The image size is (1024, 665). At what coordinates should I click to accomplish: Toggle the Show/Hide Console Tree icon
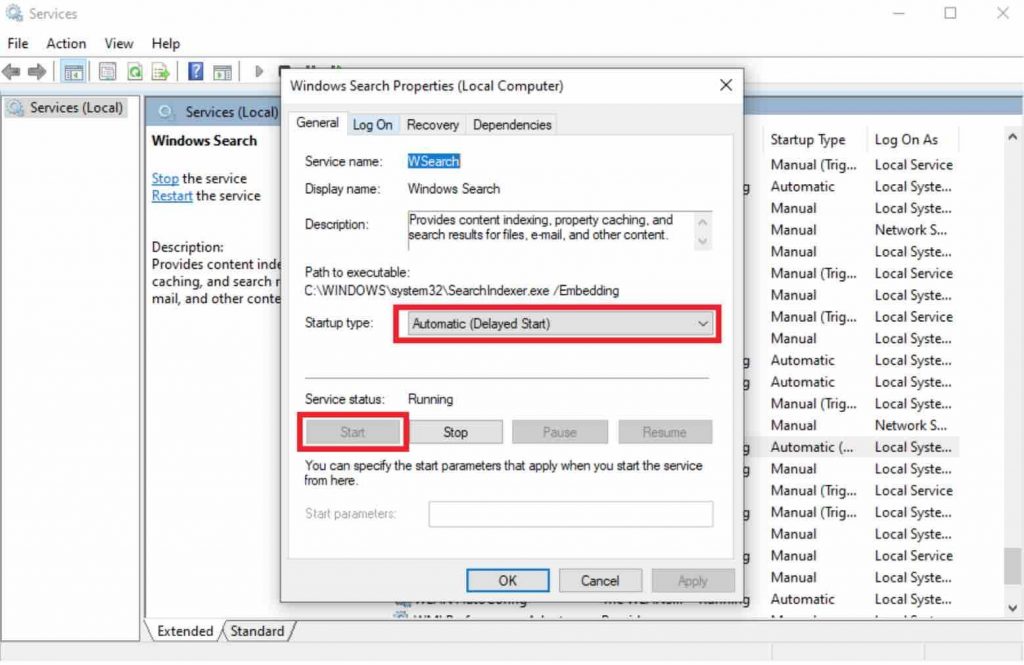click(x=73, y=71)
